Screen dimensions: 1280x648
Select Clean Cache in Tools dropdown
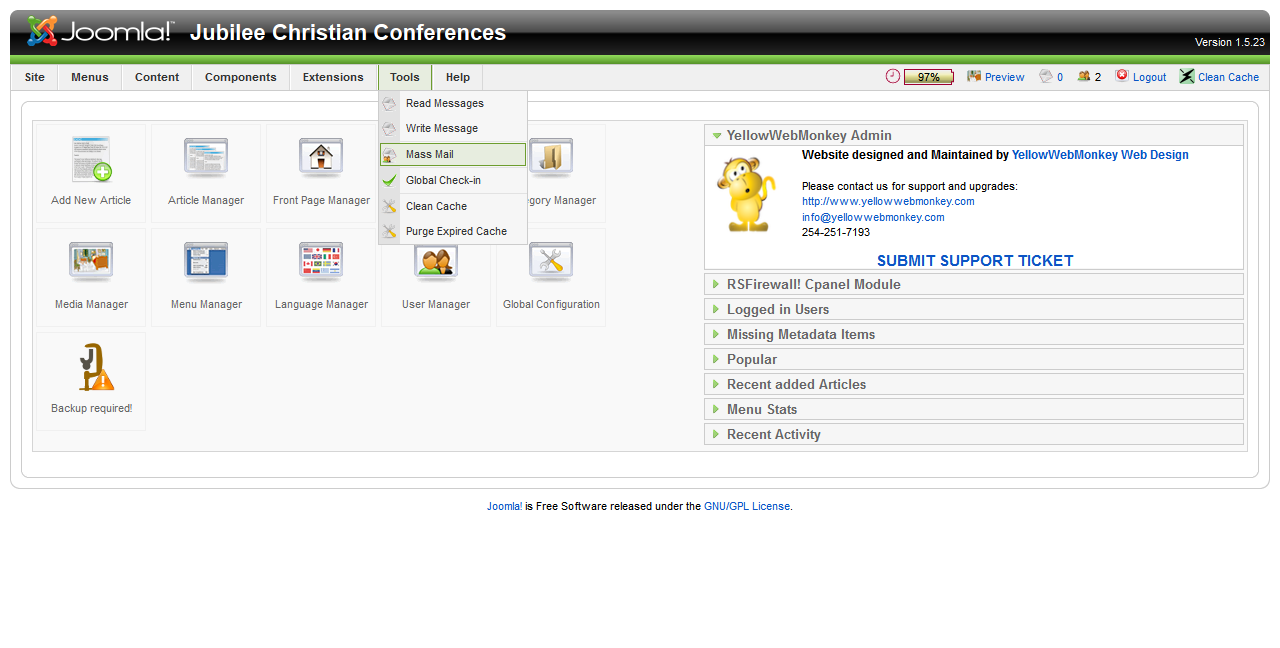click(453, 206)
